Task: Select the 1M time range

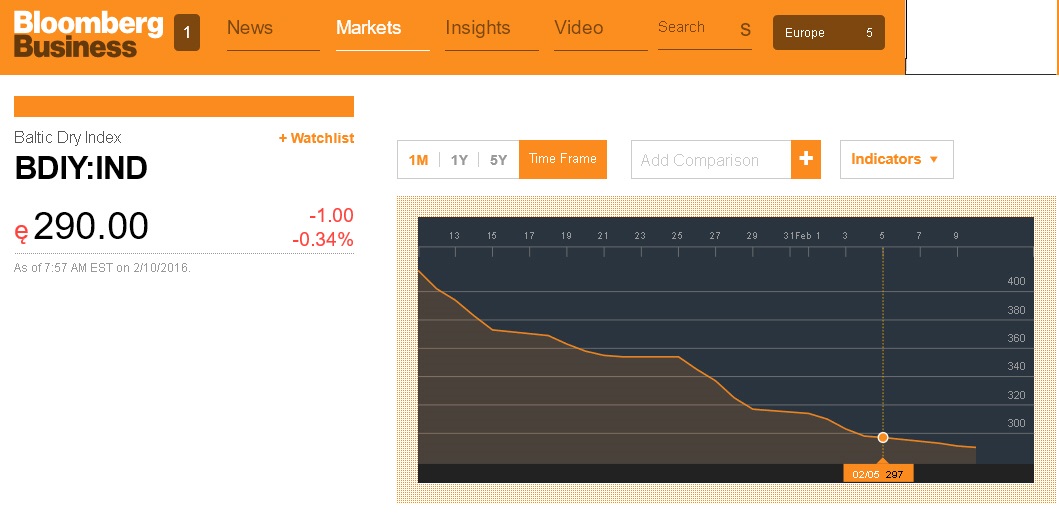Action: click(418, 160)
